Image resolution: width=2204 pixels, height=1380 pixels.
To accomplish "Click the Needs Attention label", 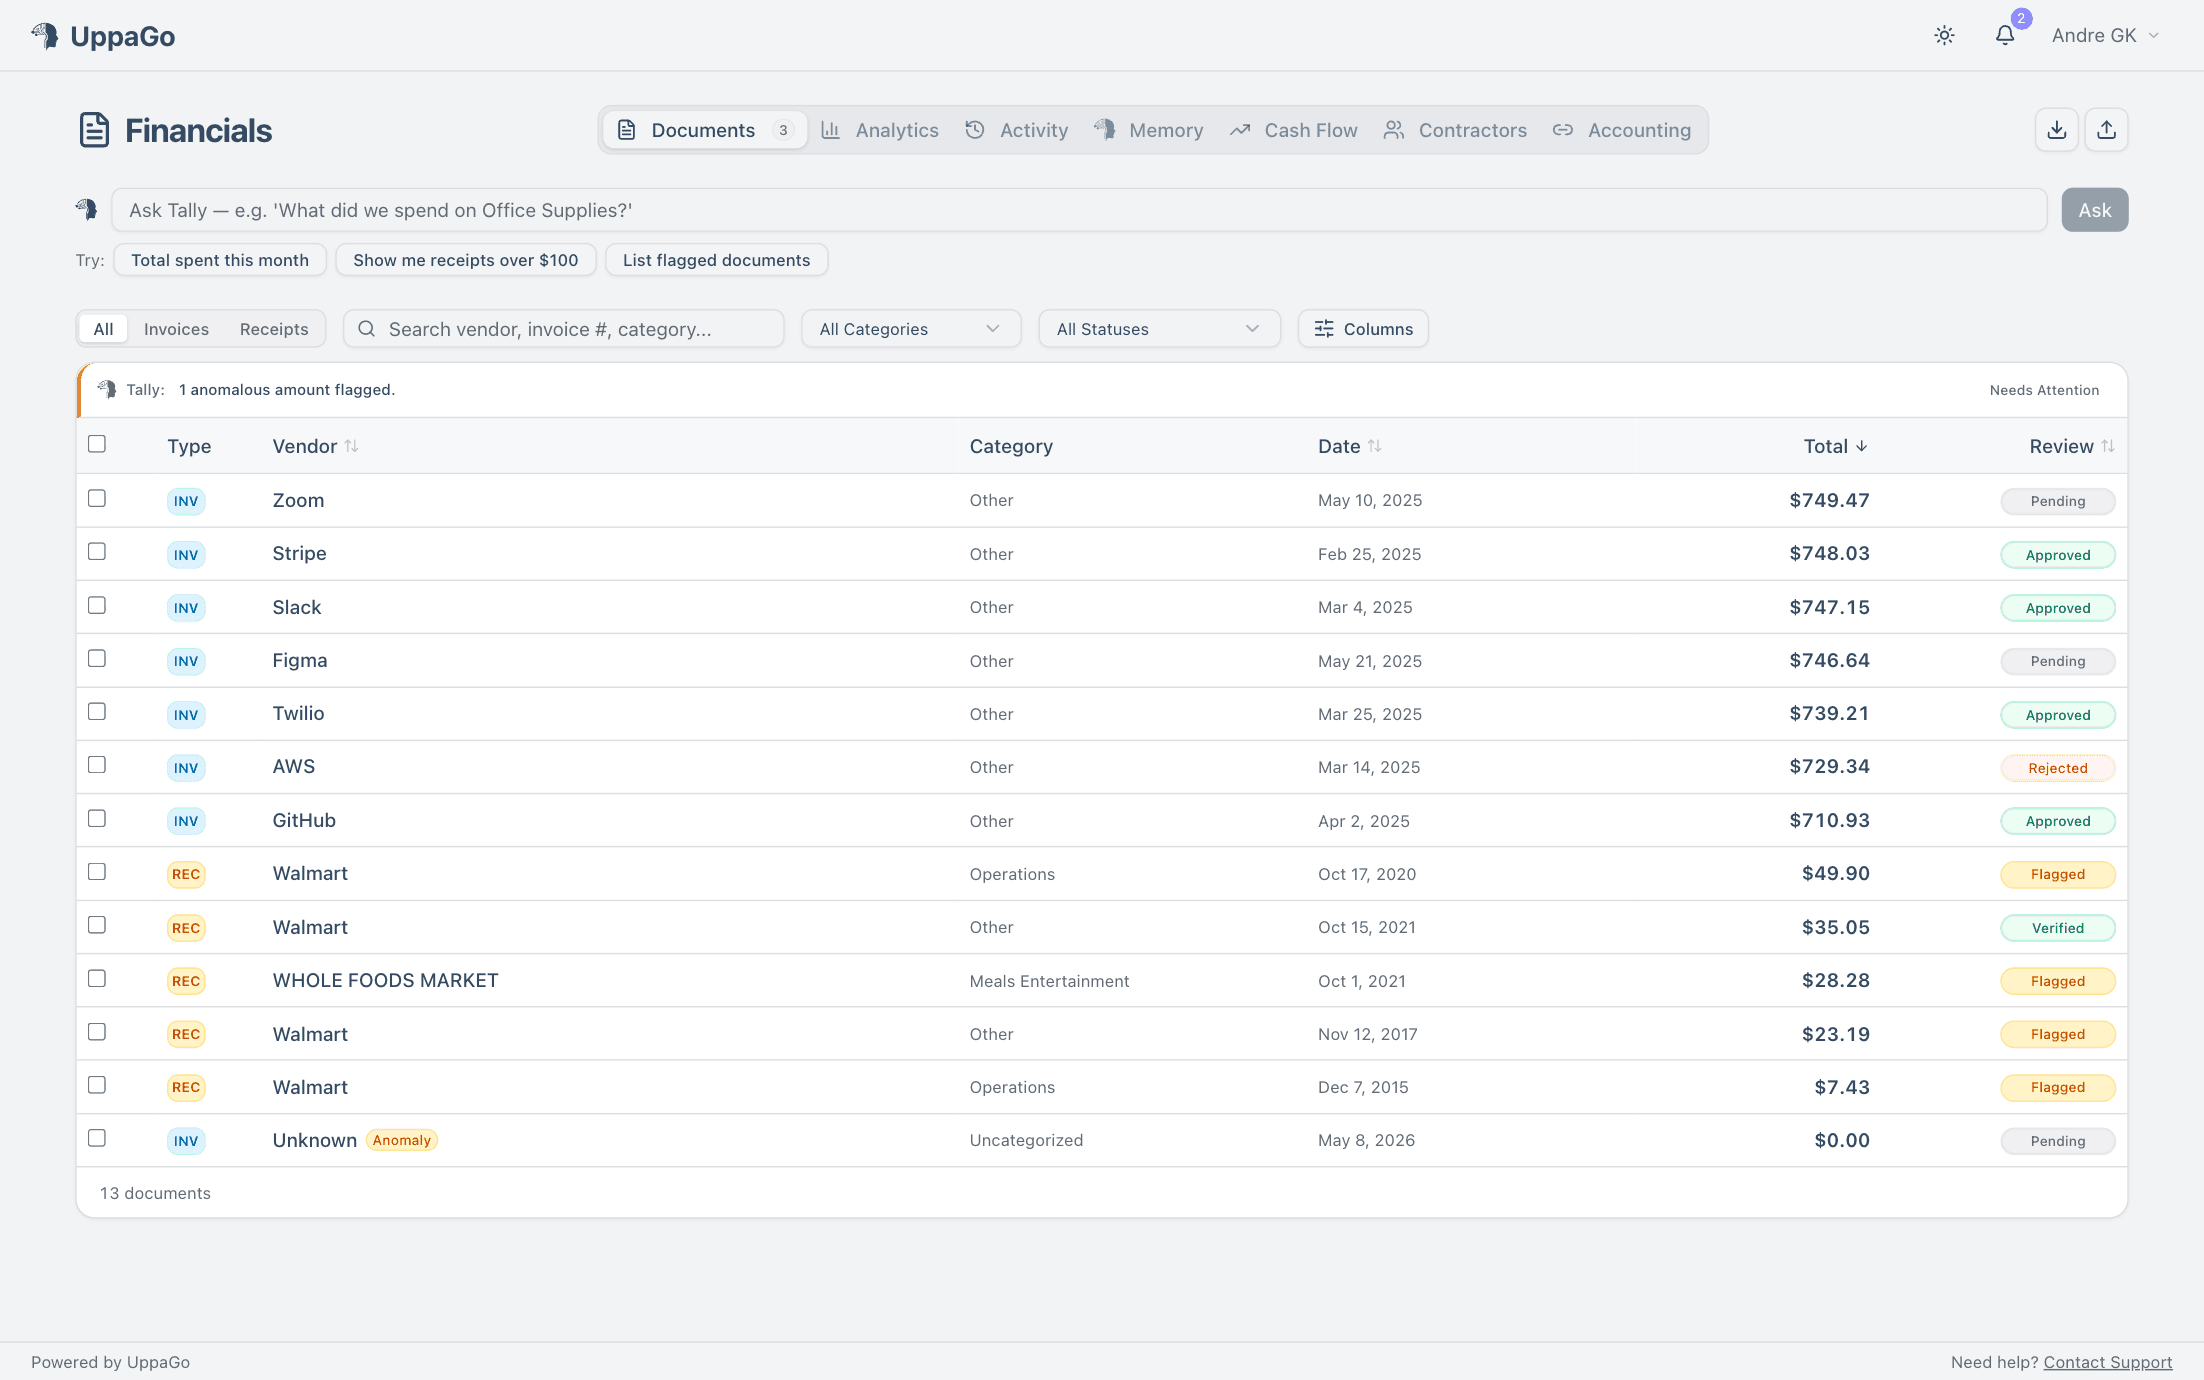I will [2044, 390].
